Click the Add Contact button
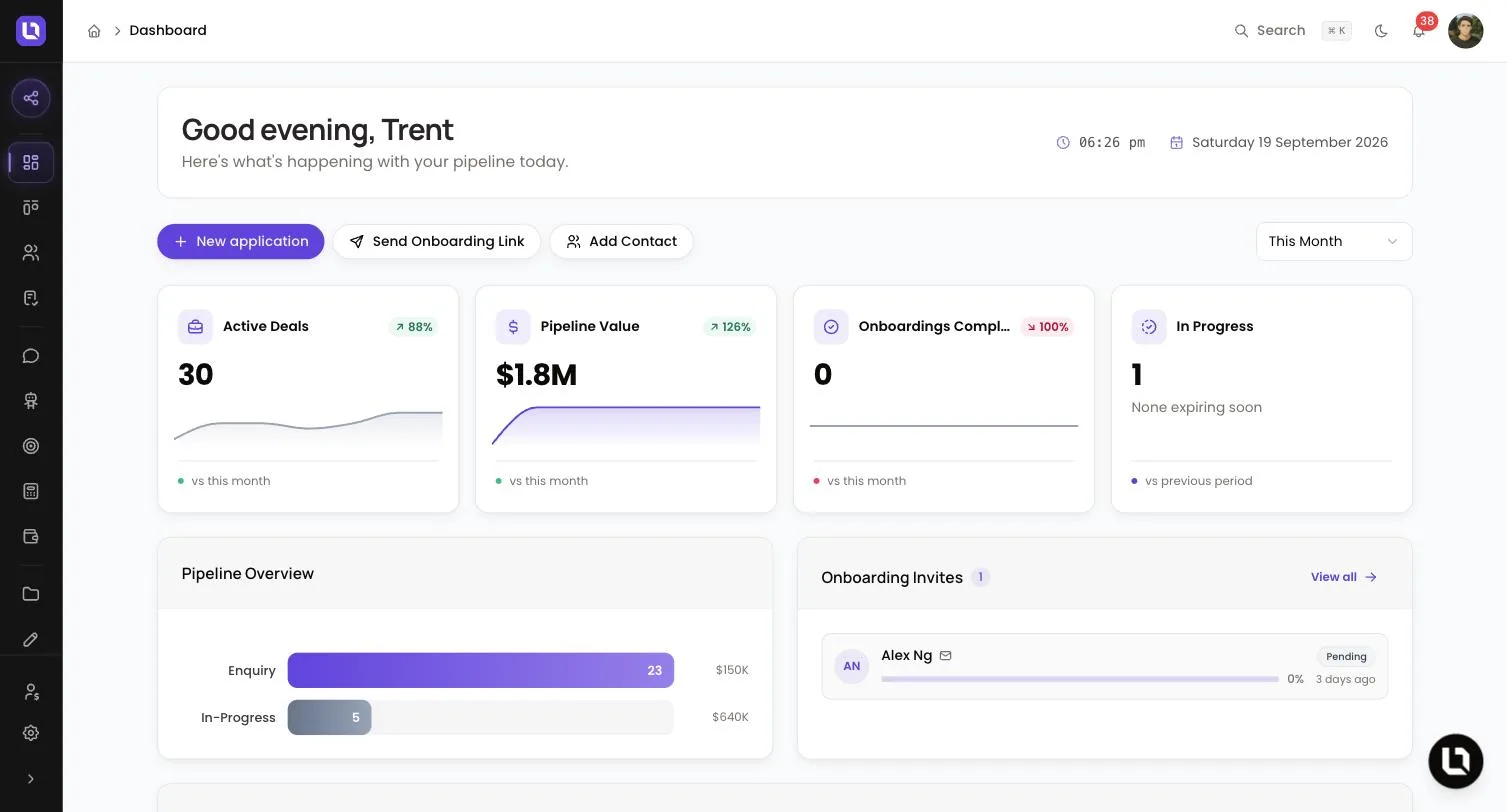This screenshot has width=1507, height=812. pyautogui.click(x=621, y=241)
